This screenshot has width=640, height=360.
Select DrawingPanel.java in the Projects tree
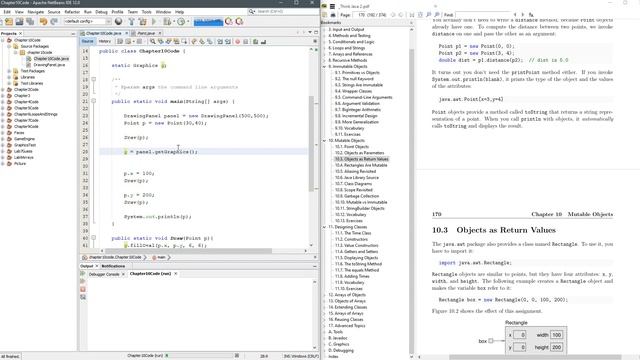[49, 65]
